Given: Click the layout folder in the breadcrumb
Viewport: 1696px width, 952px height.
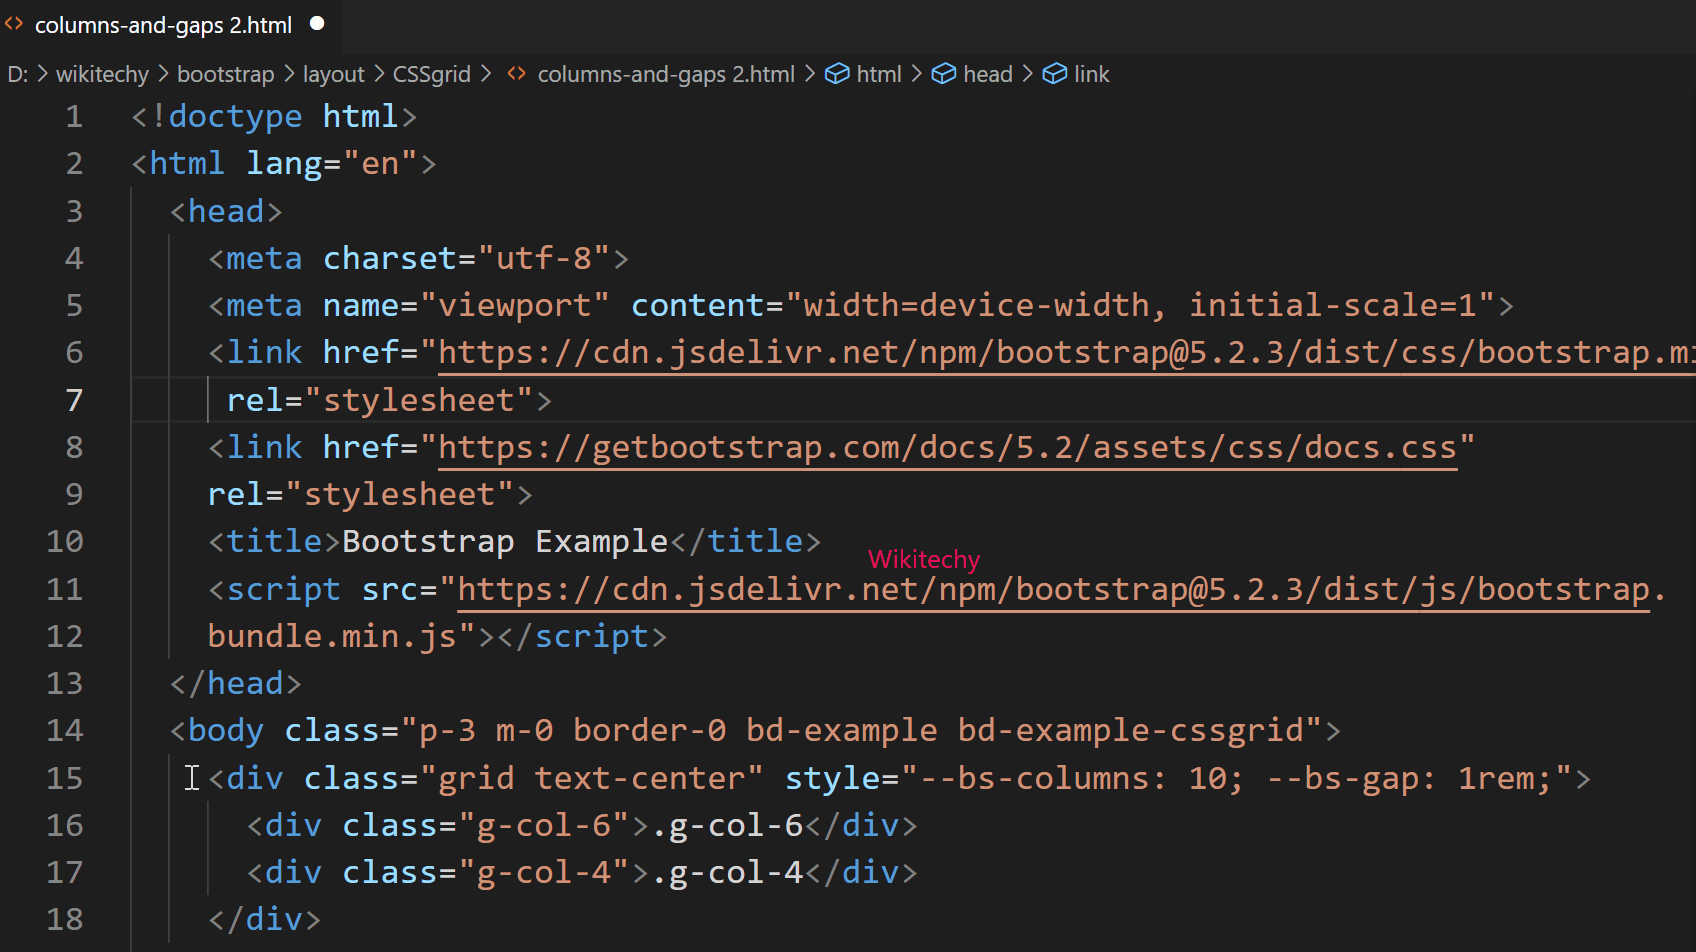Looking at the screenshot, I should pos(333,73).
